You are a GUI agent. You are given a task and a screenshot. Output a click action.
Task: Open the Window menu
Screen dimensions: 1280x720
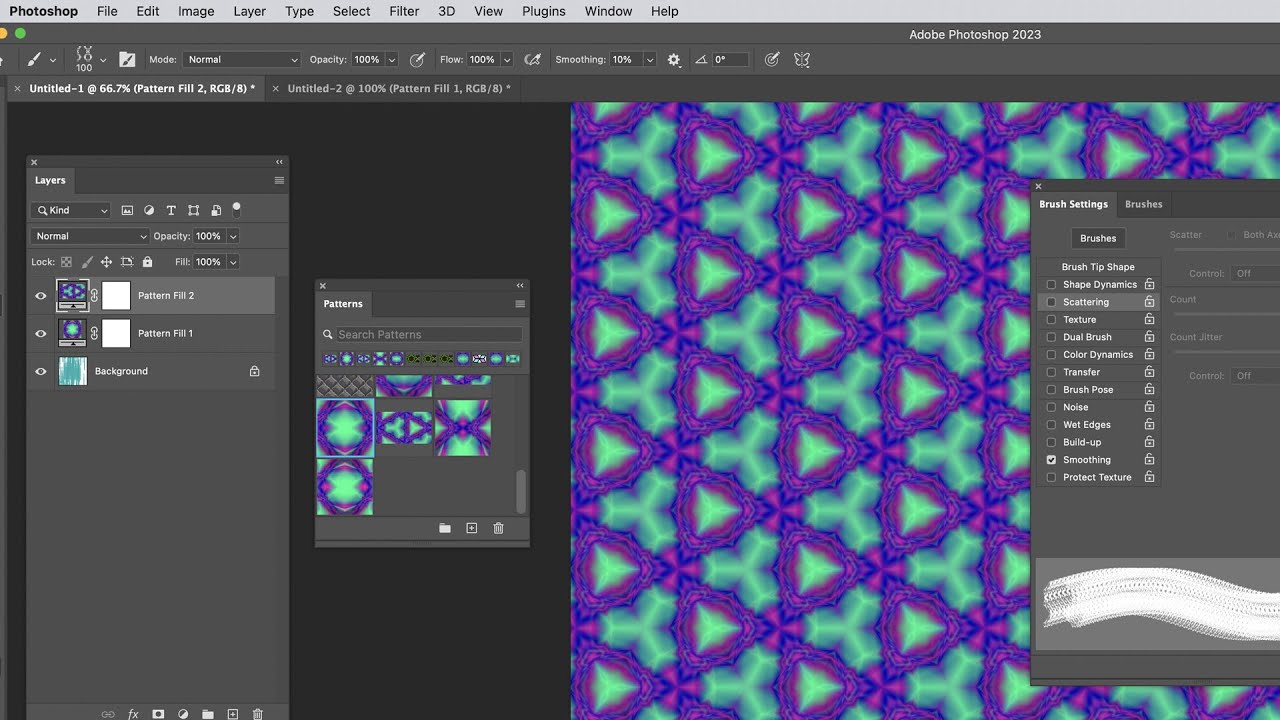(x=608, y=11)
